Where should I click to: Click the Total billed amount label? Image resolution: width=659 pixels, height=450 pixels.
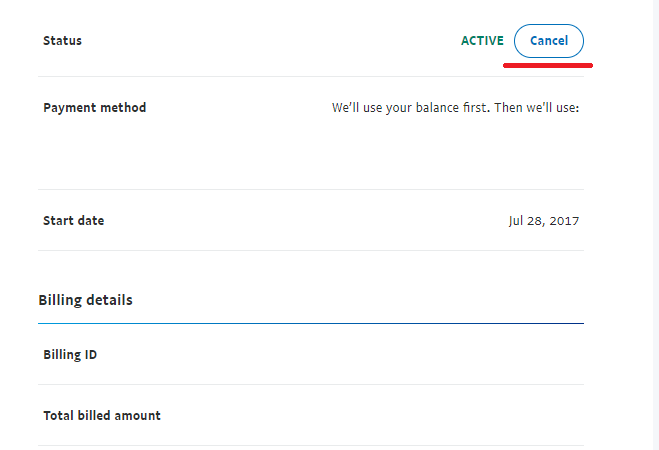102,416
